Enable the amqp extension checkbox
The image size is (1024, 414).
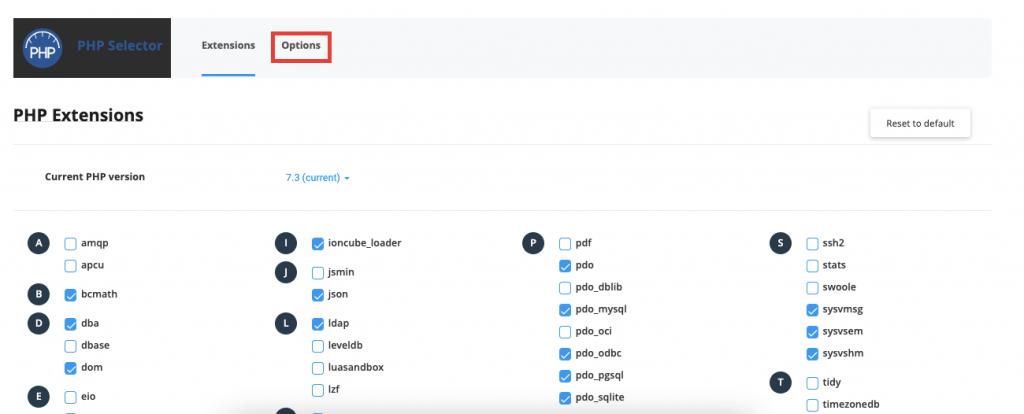tap(71, 244)
